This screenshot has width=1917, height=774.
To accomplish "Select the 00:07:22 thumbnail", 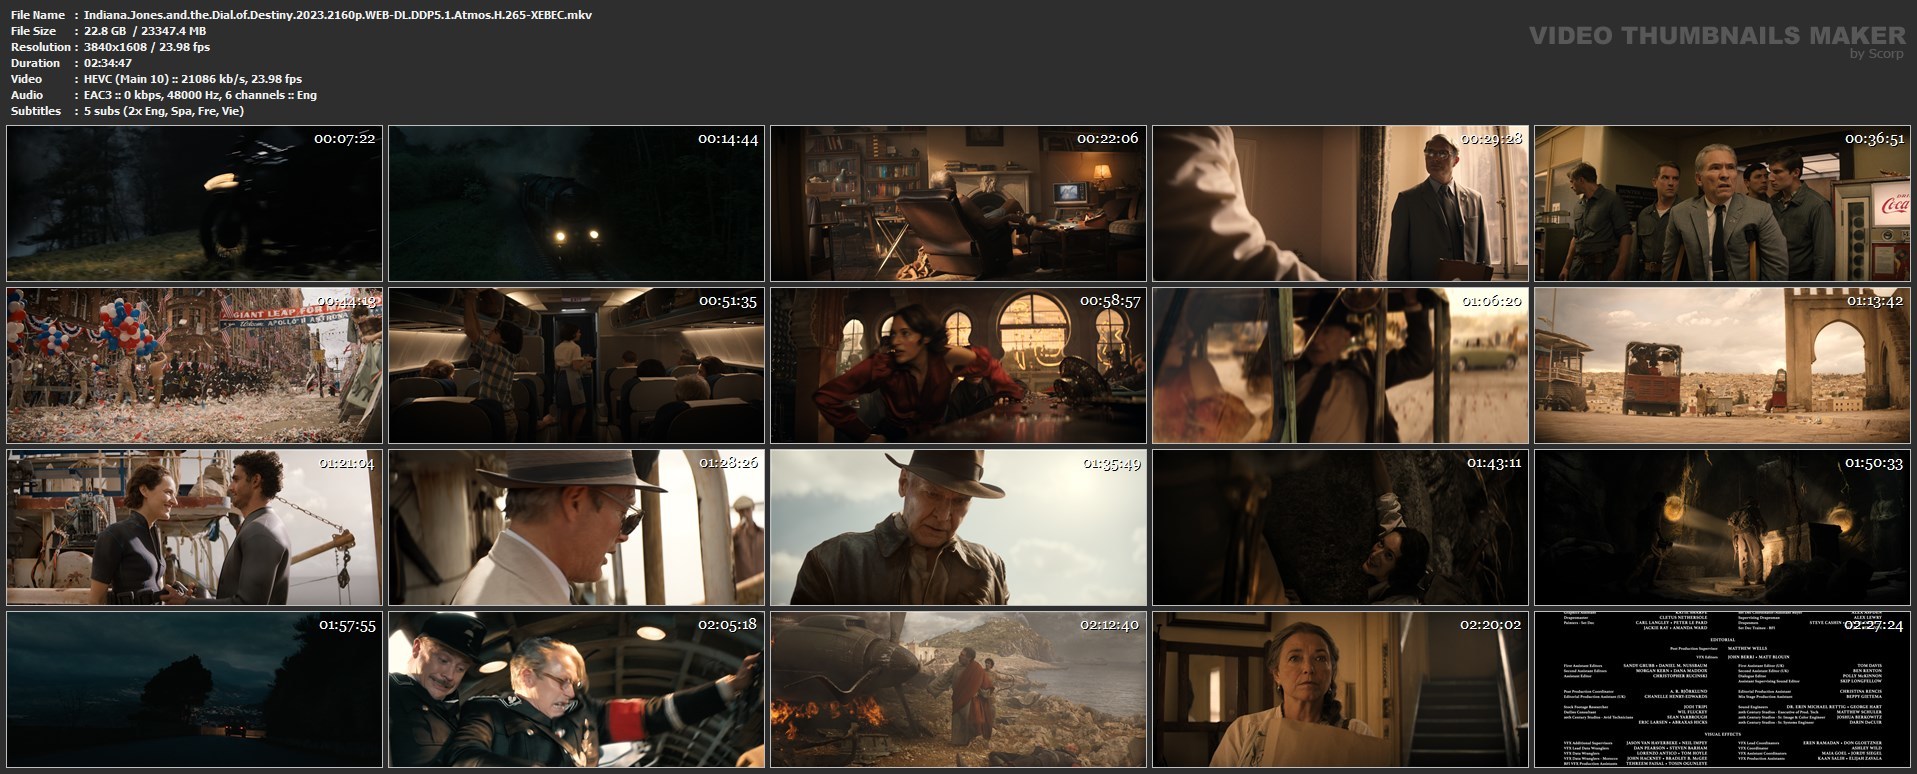I will tap(195, 203).
